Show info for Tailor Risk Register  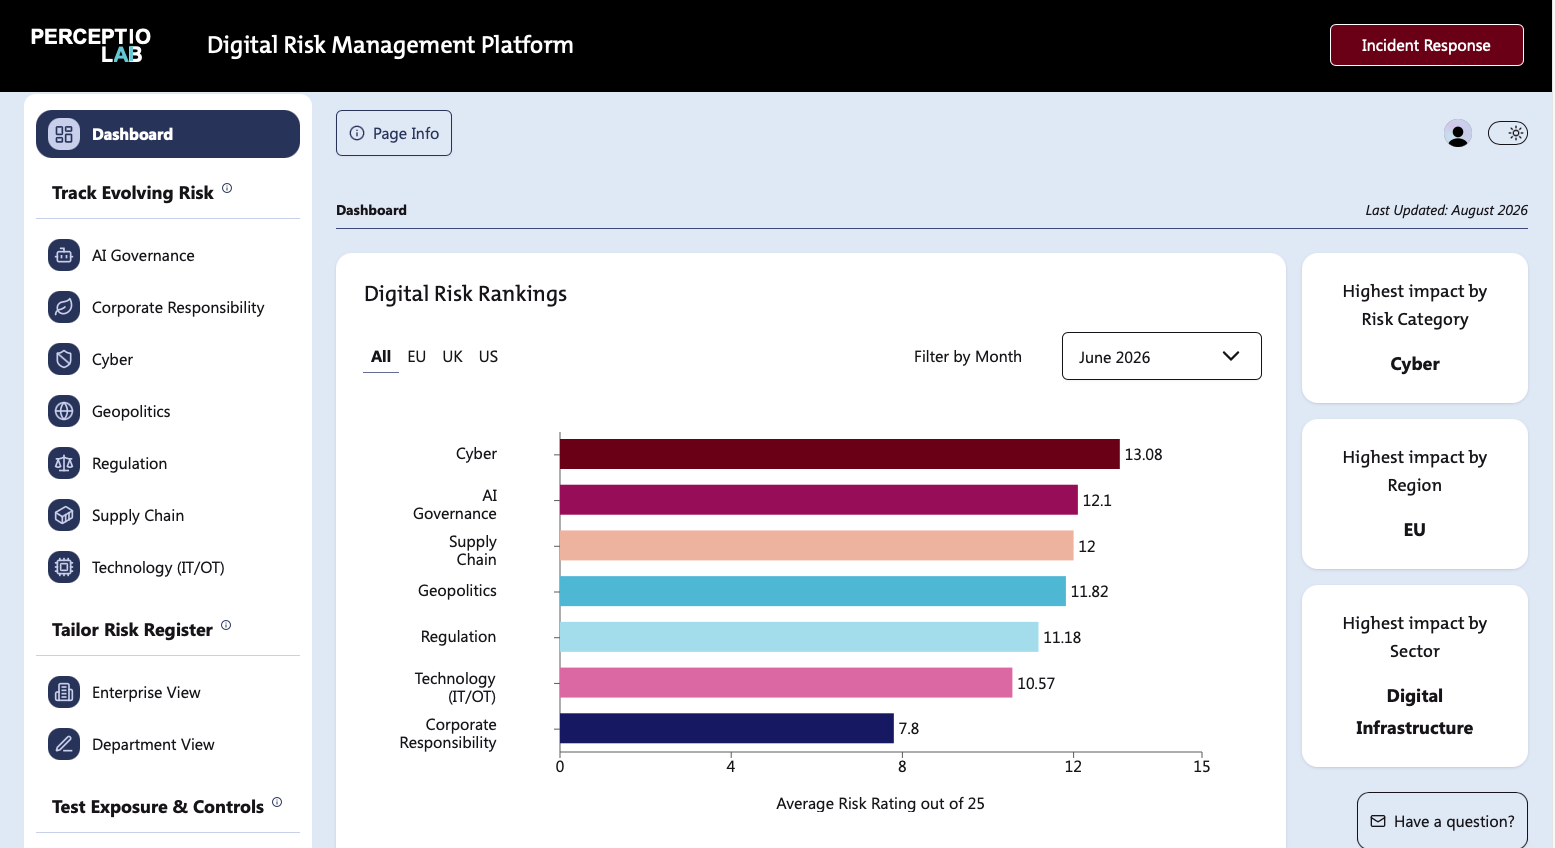click(226, 625)
